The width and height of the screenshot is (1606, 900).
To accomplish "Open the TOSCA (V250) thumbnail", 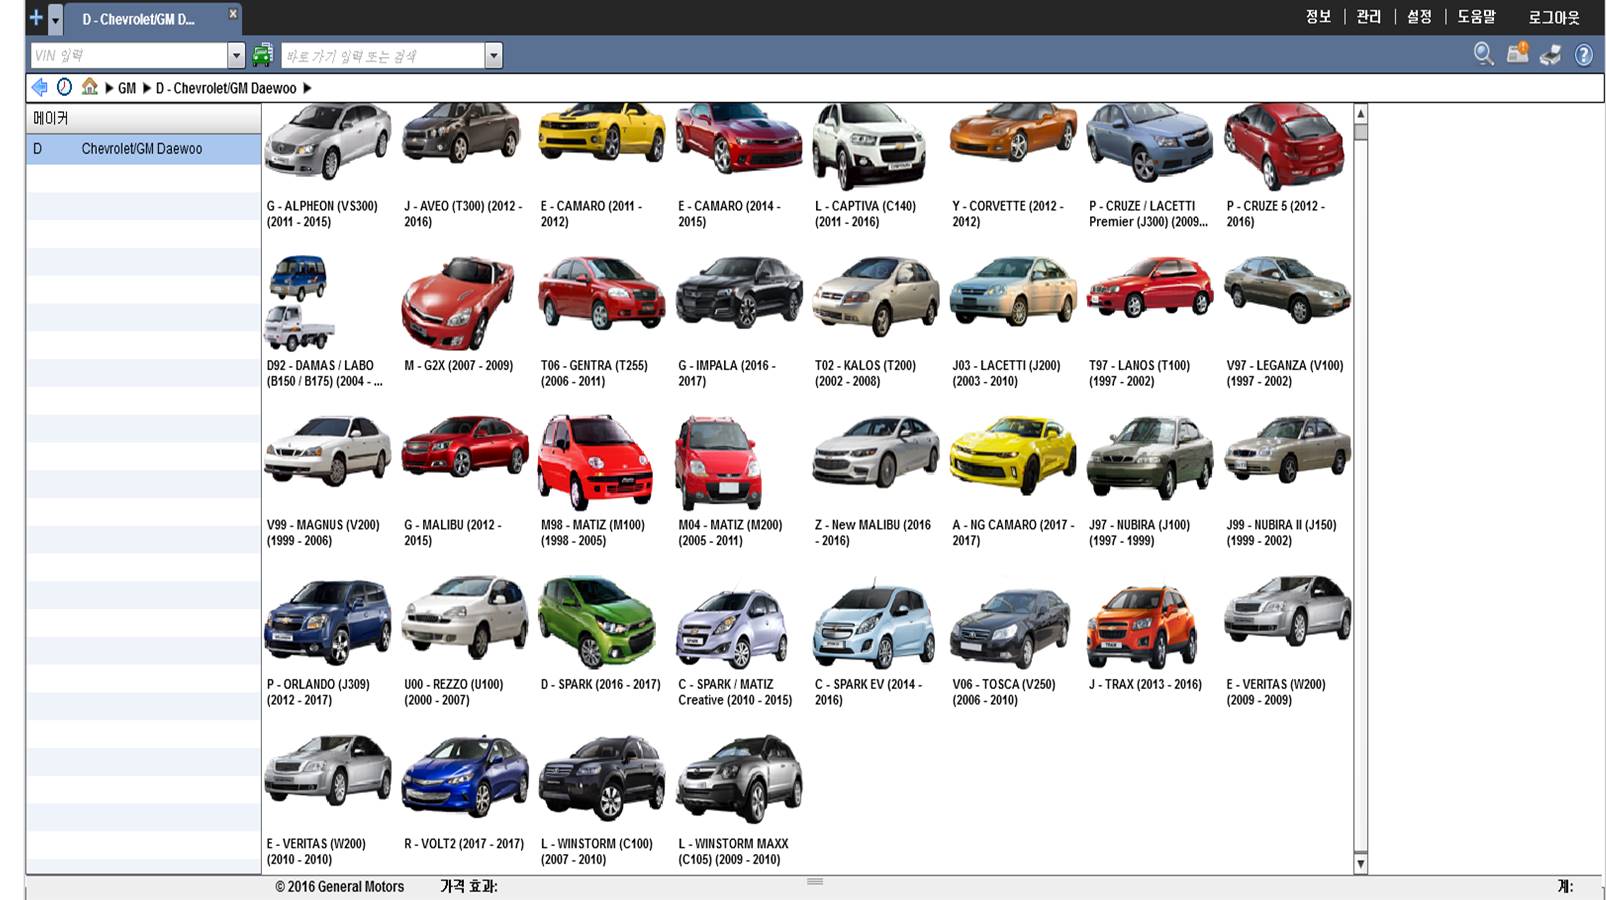I will click(x=1009, y=628).
